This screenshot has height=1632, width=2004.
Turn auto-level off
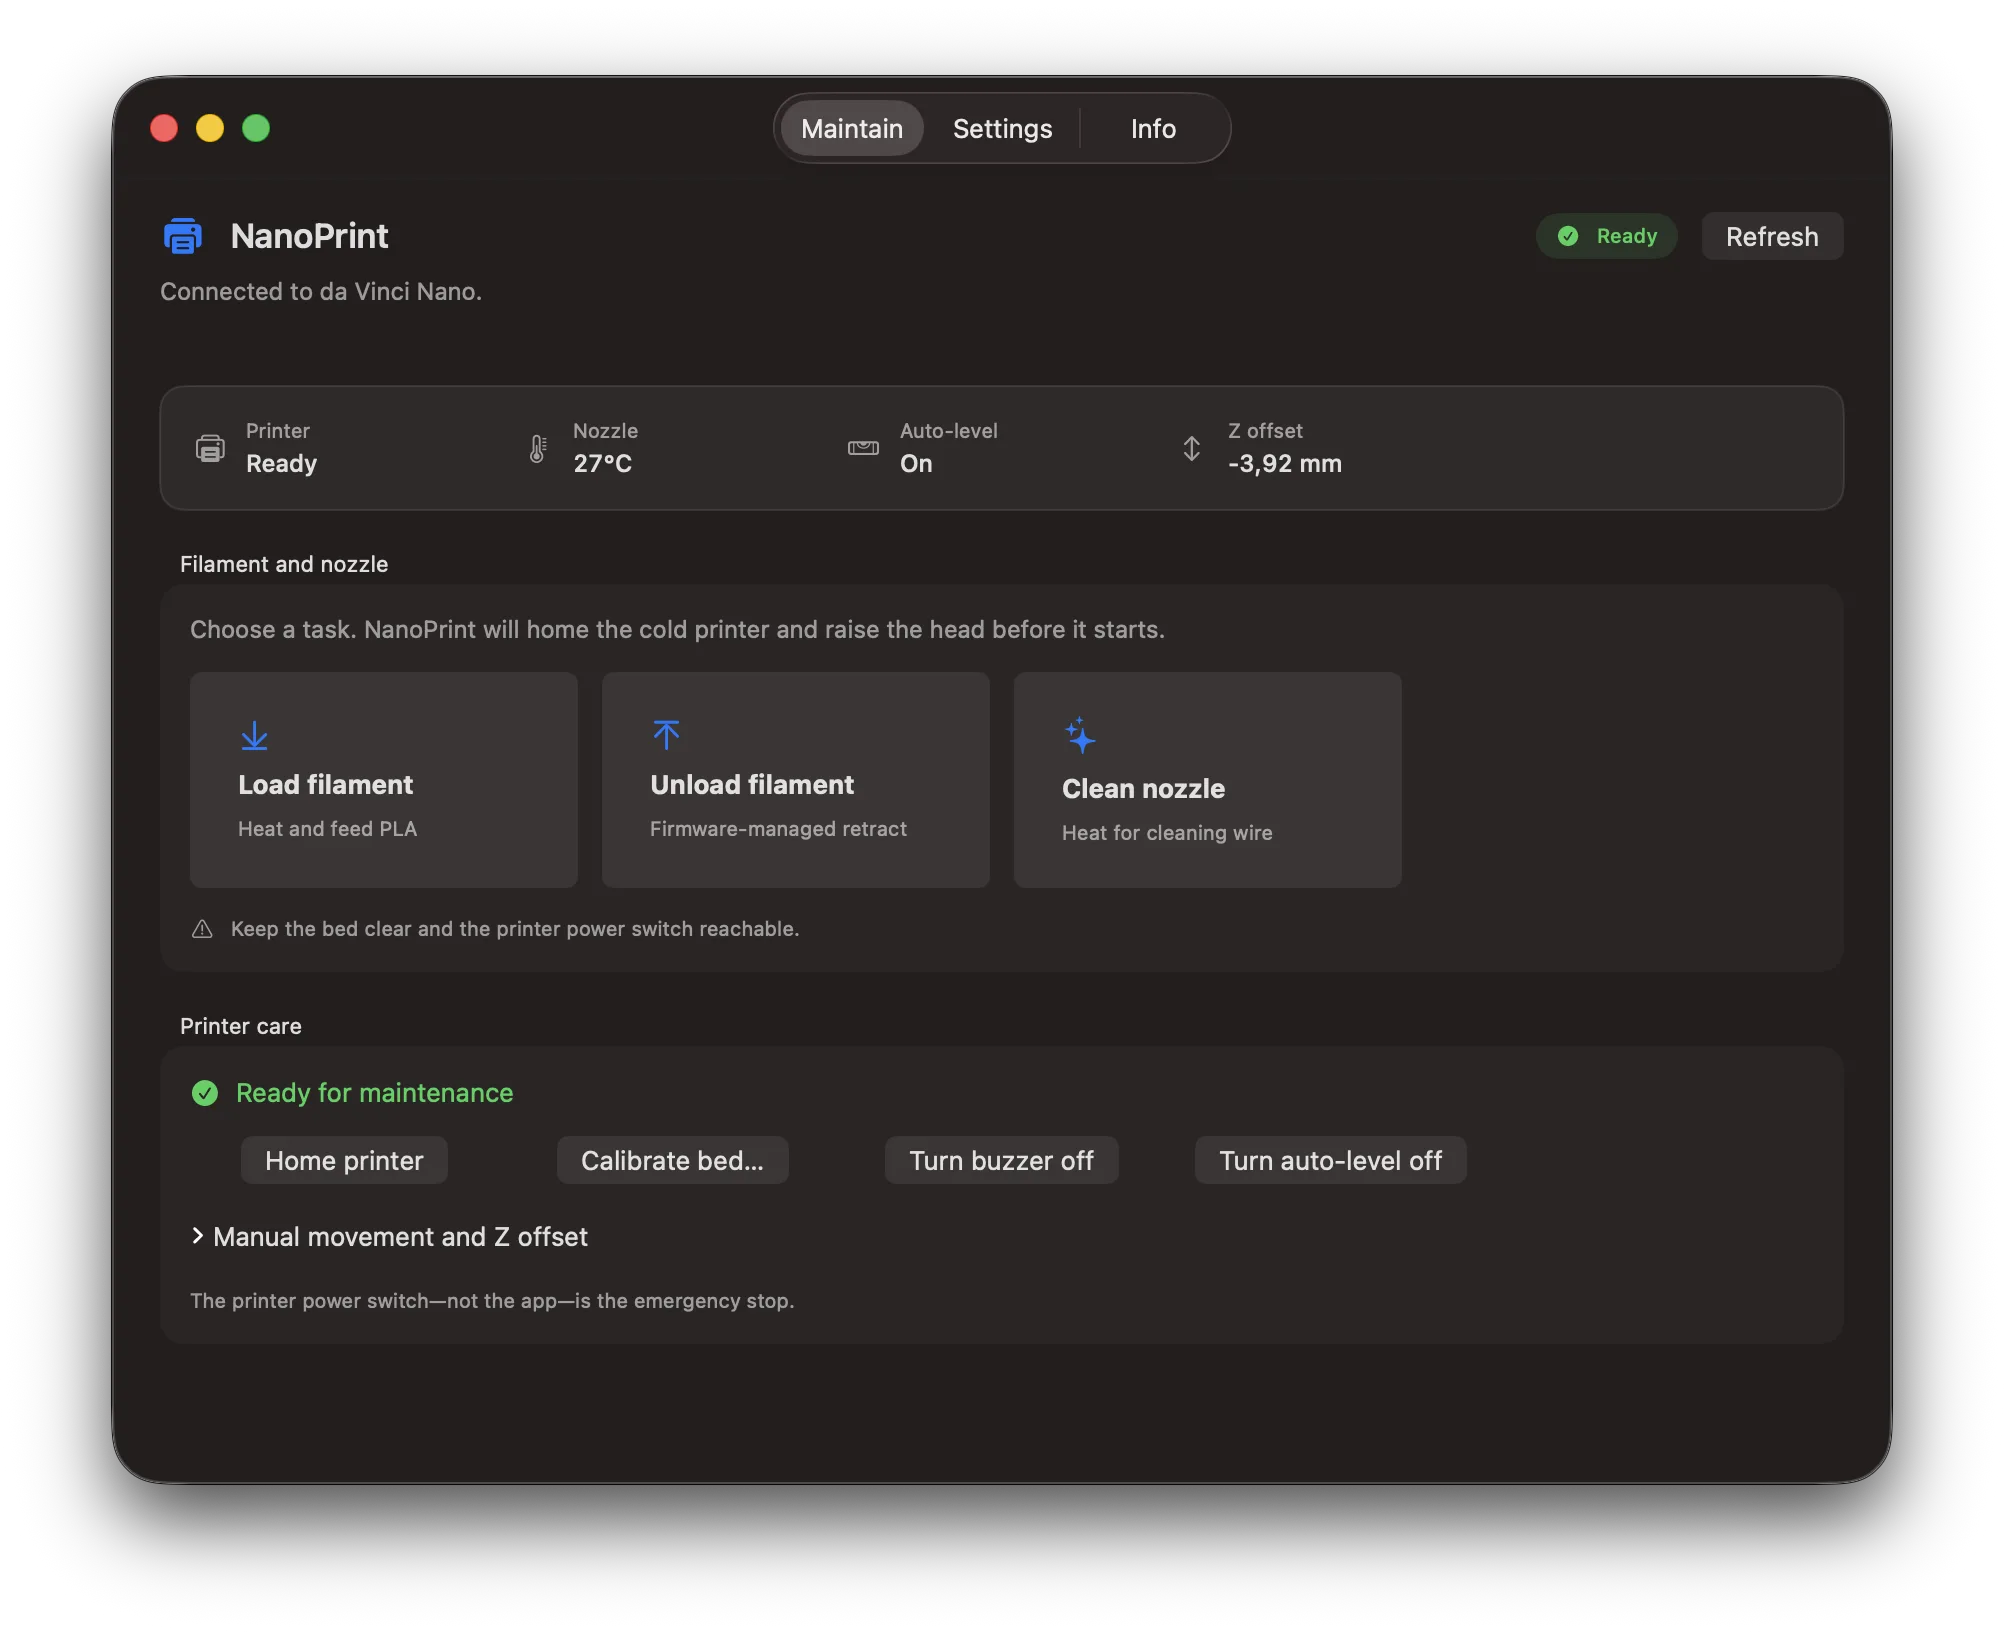click(1330, 1160)
